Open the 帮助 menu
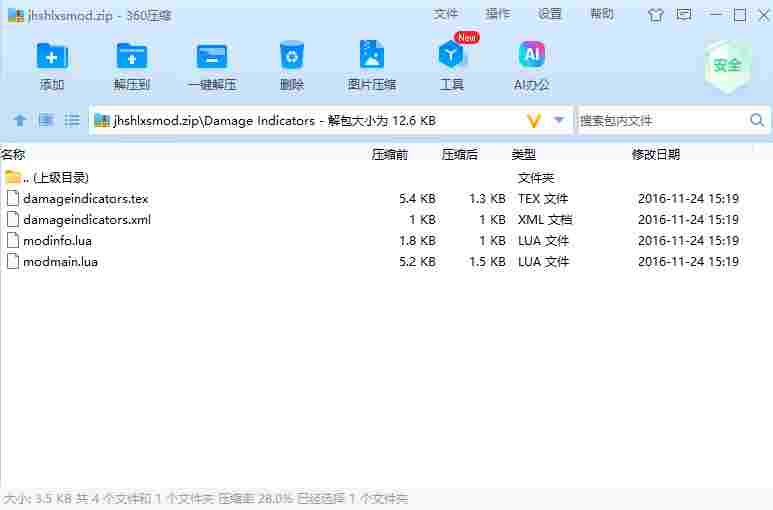773x510 pixels. tap(602, 14)
